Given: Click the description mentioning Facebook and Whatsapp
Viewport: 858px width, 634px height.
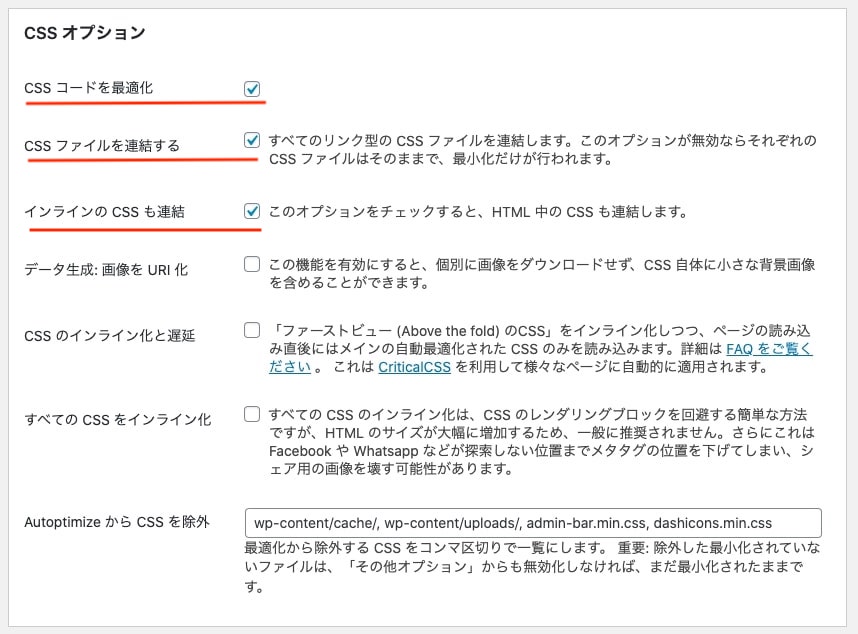Looking at the screenshot, I should point(540,441).
